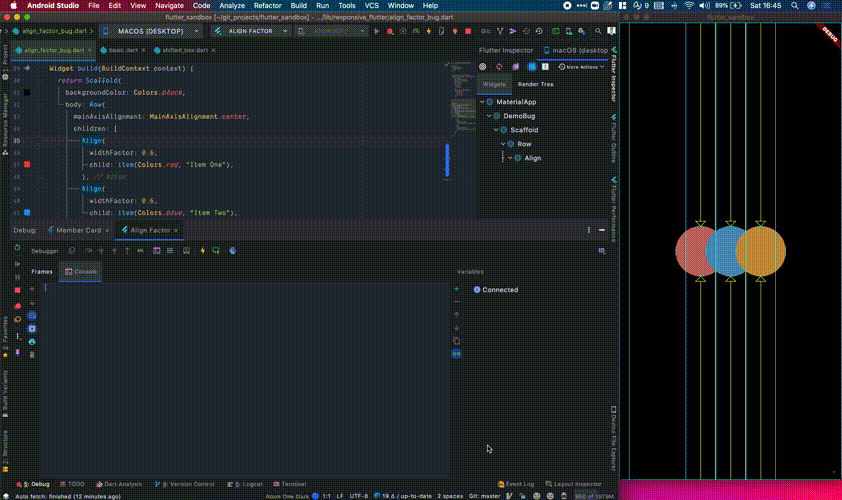Screen dimensions: 842x500
Task: Add a new watch with plus icon
Action: (x=457, y=289)
